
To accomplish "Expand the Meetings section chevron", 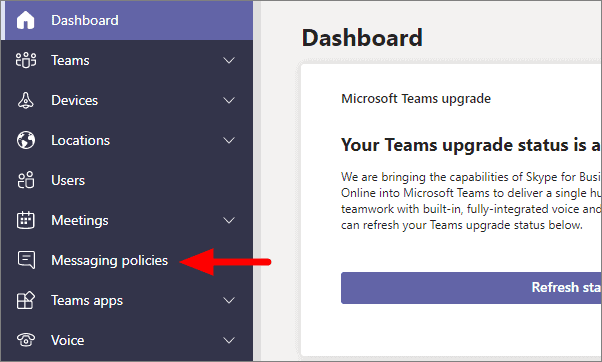I will (229, 220).
